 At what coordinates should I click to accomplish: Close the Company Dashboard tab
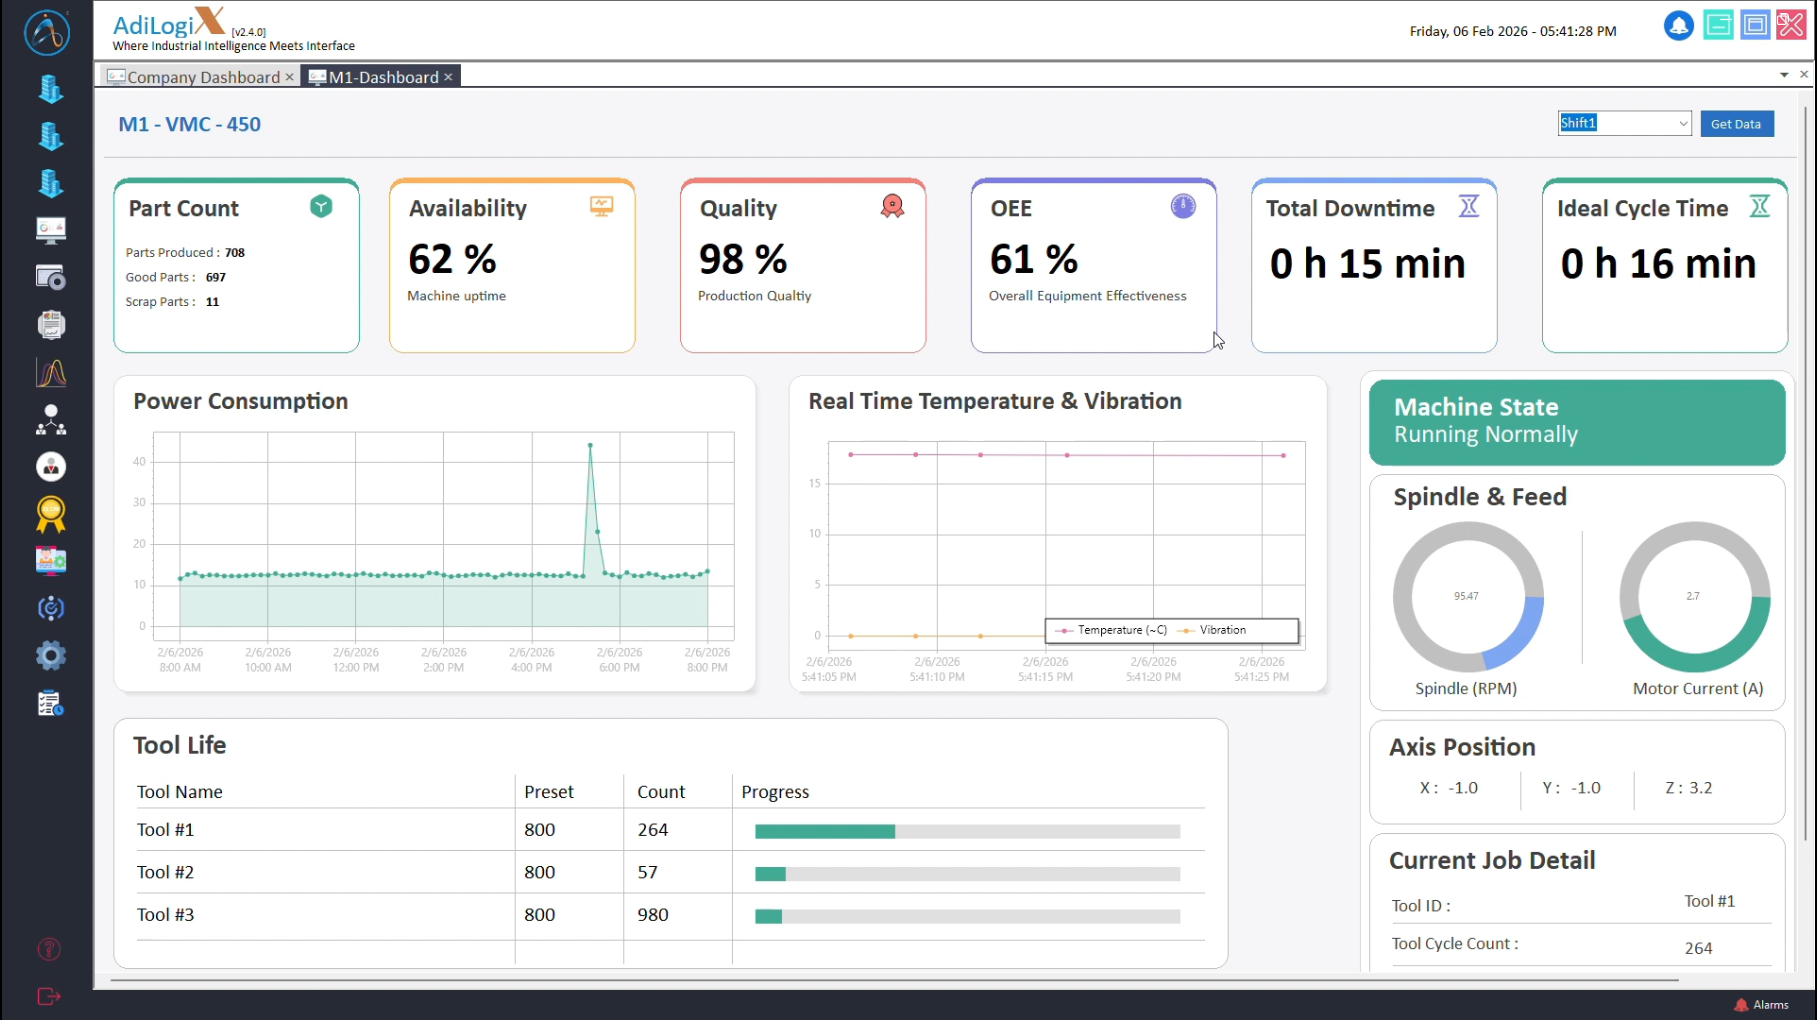tap(290, 77)
